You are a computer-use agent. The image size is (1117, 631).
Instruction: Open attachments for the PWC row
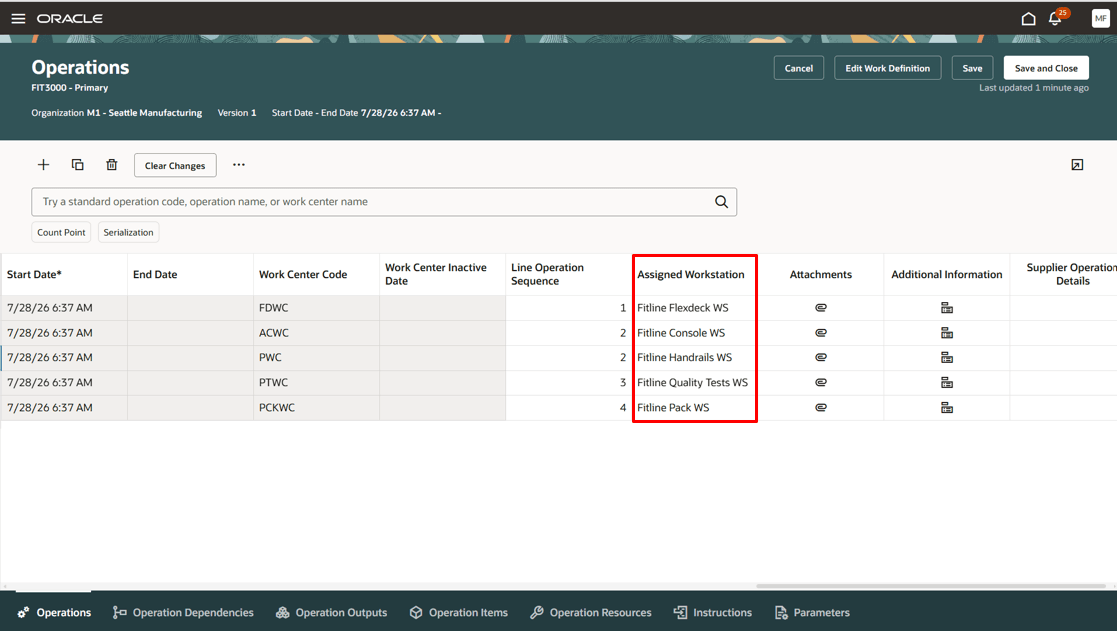click(x=821, y=358)
